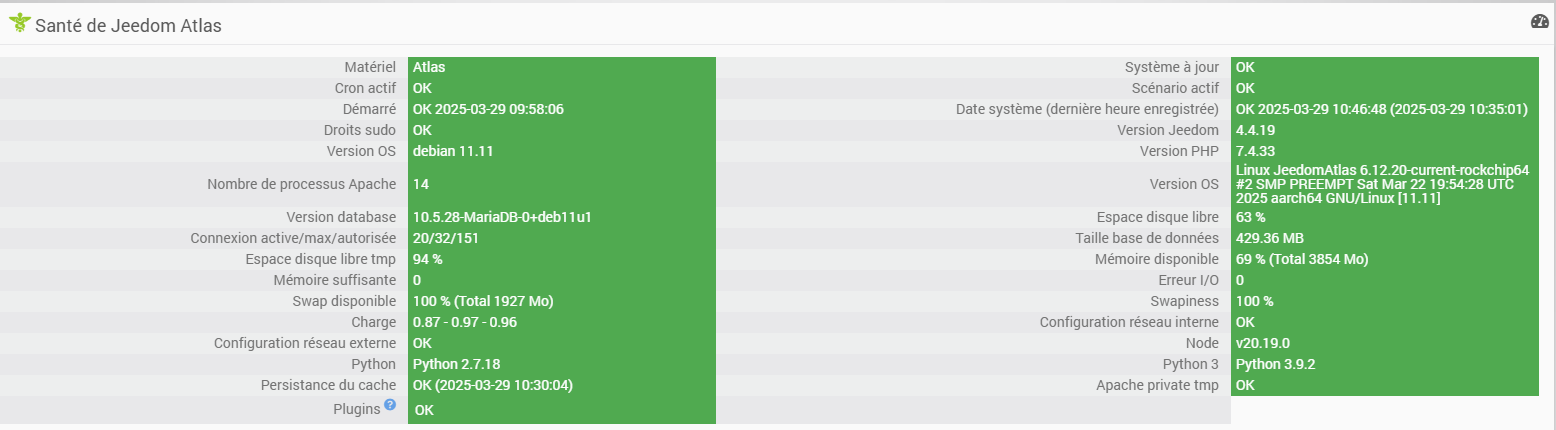Click the Charge value 0.87 - 0.97 - 0.96
This screenshot has height=430, width=1556.
pyautogui.click(x=465, y=322)
